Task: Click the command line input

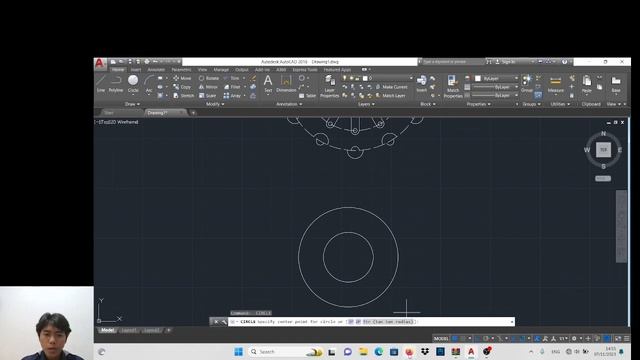Action: point(371,322)
